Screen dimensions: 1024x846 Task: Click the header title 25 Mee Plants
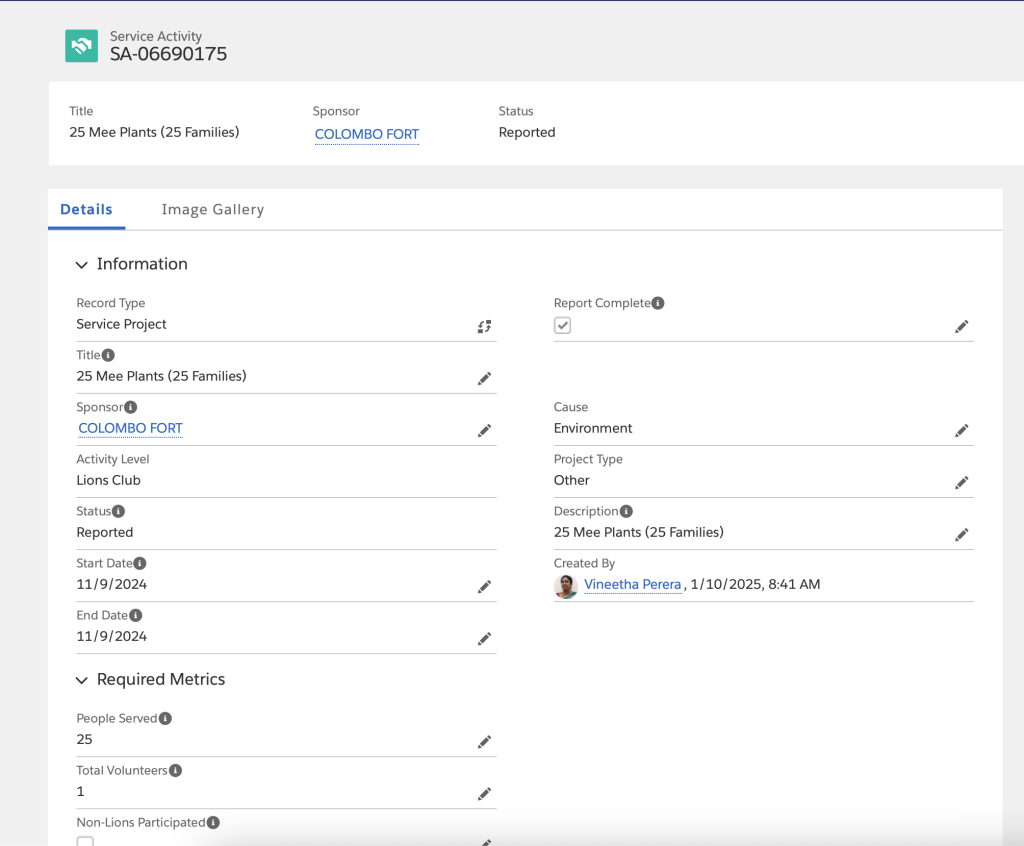pyautogui.click(x=154, y=132)
